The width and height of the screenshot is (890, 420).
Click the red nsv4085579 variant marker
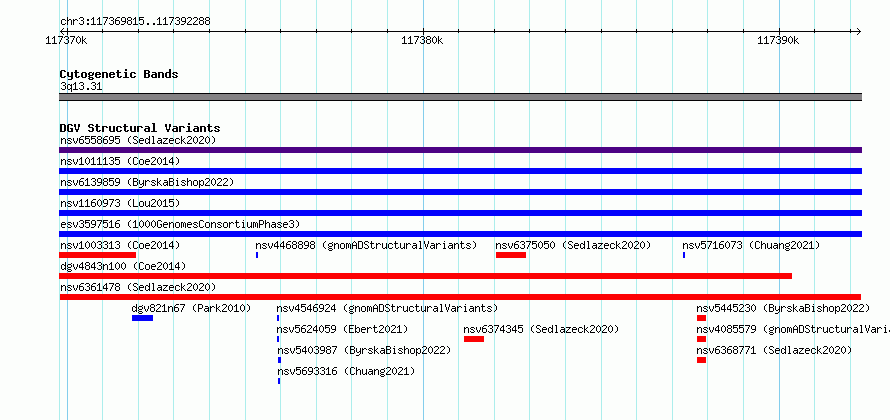702,339
